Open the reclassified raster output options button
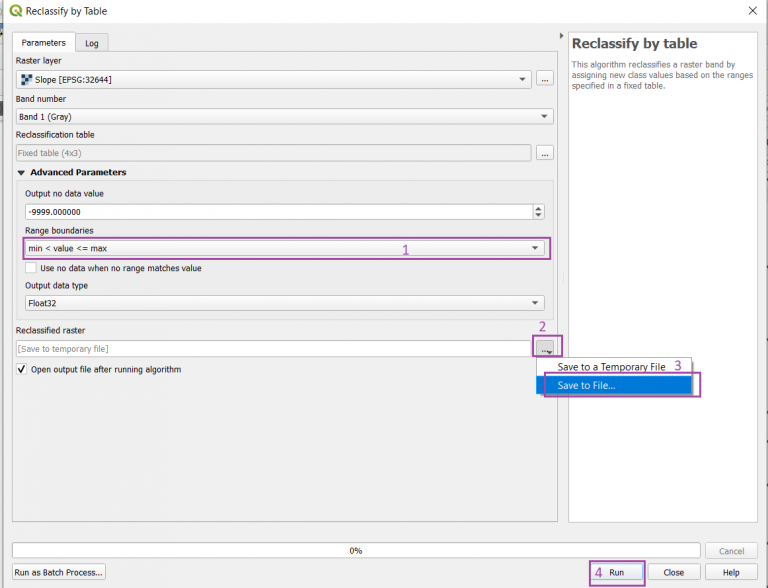The height and width of the screenshot is (588, 768). (x=545, y=348)
